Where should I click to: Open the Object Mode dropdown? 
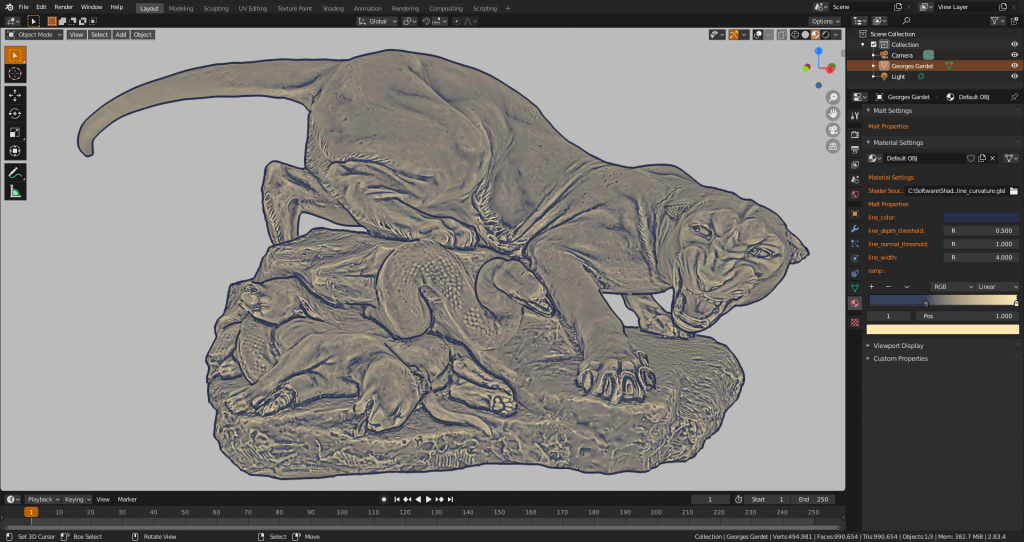[34, 34]
